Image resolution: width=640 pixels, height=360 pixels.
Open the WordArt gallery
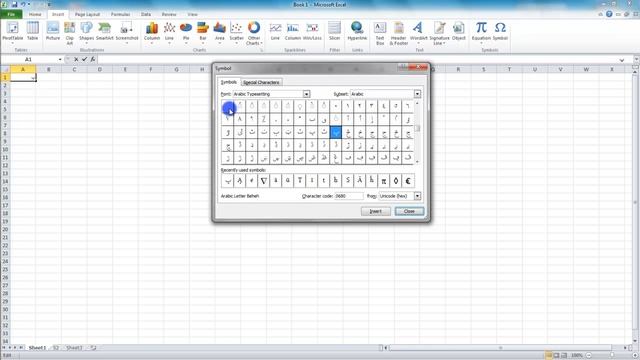pyautogui.click(x=418, y=32)
